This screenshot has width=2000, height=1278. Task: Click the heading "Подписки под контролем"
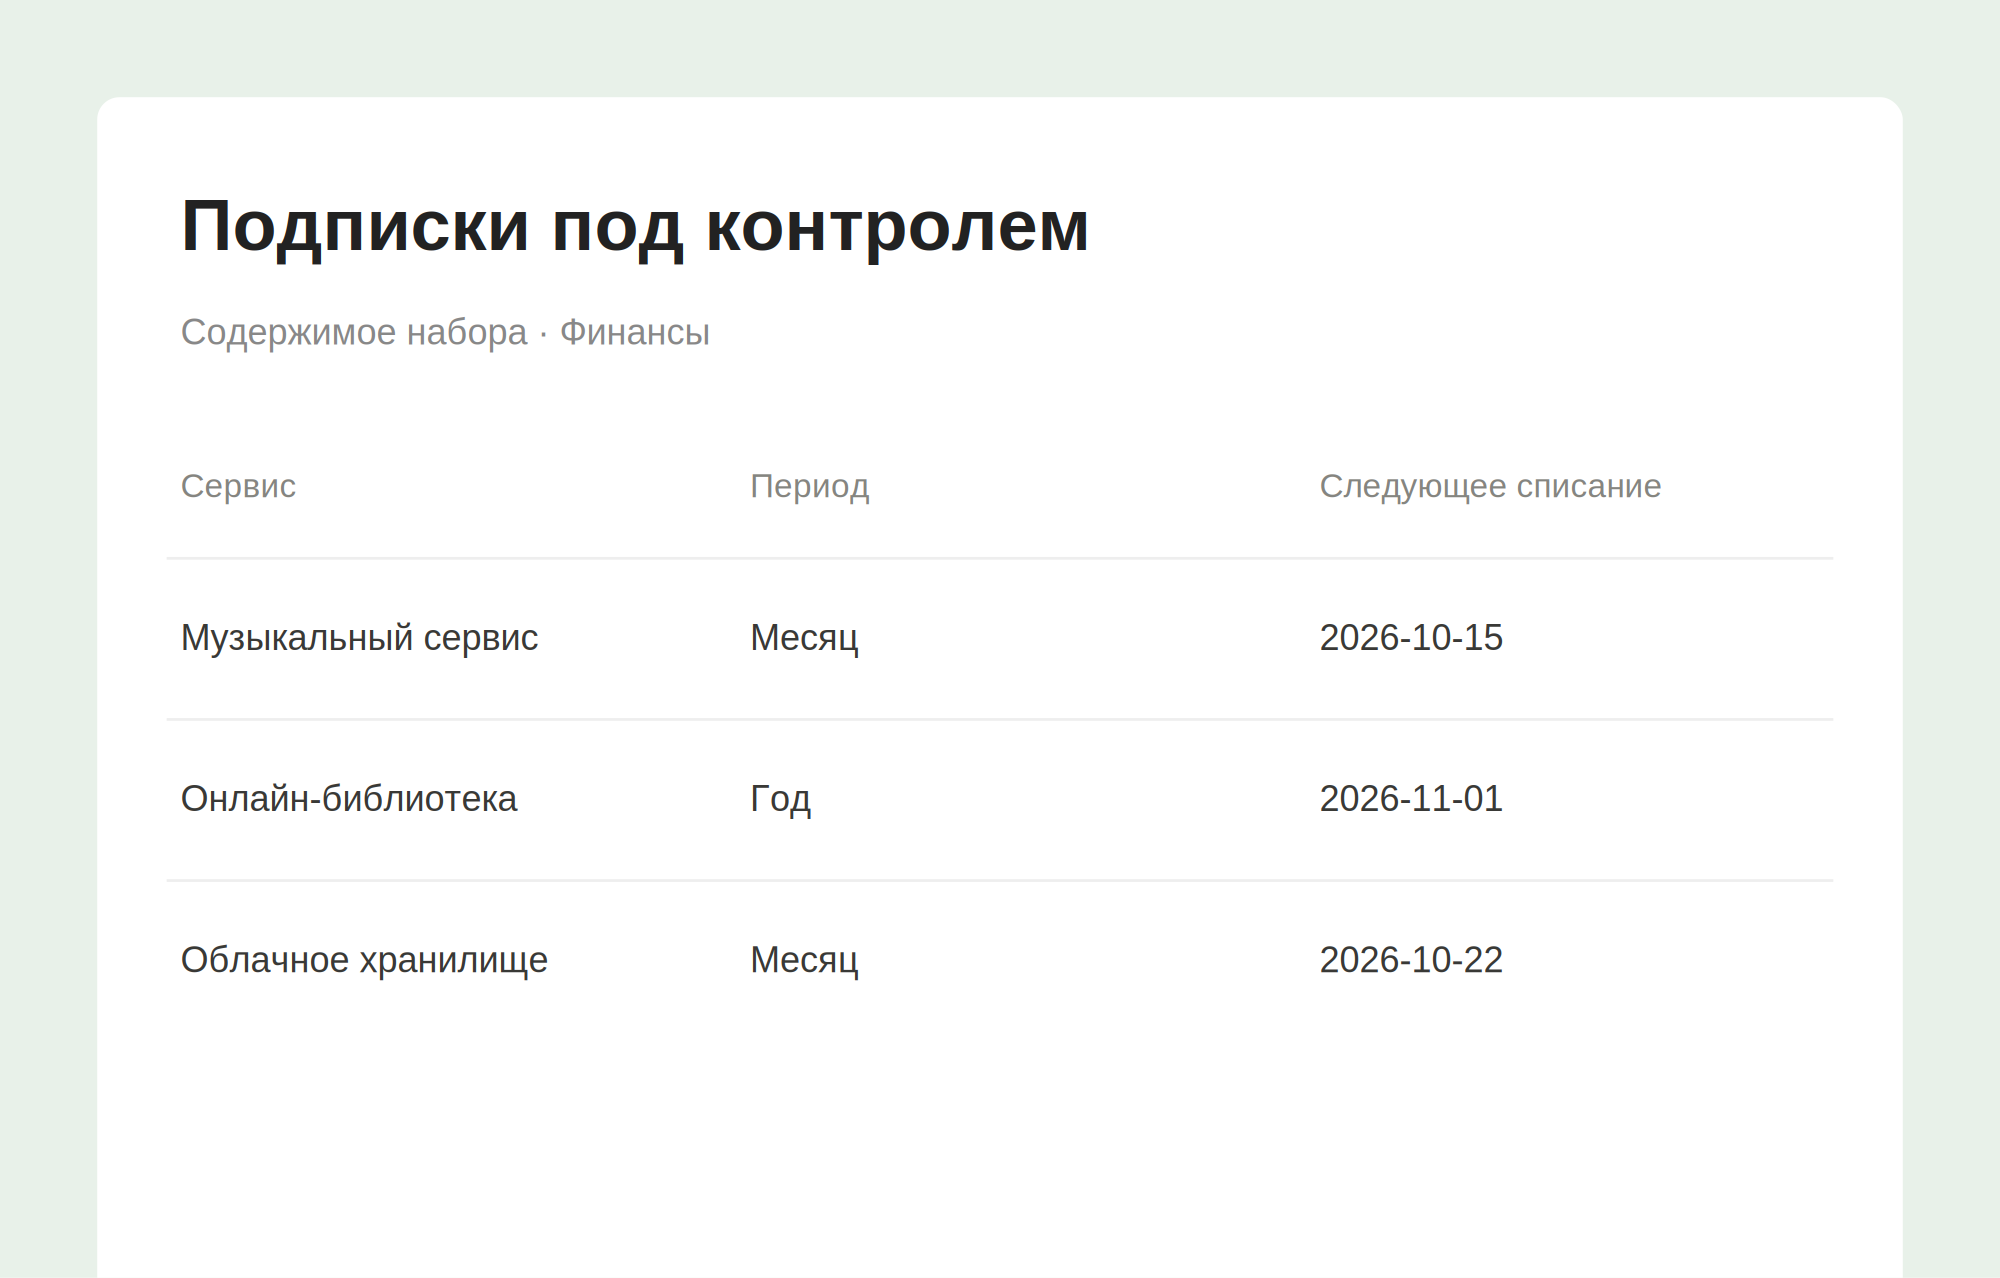pyautogui.click(x=635, y=228)
